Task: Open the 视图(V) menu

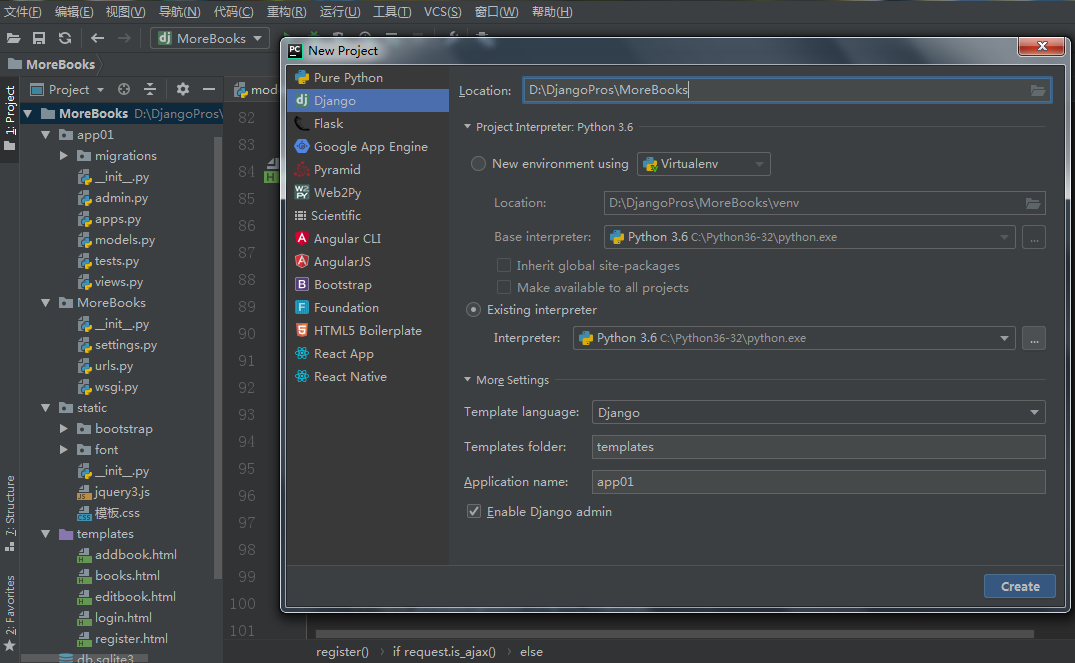Action: (x=125, y=12)
